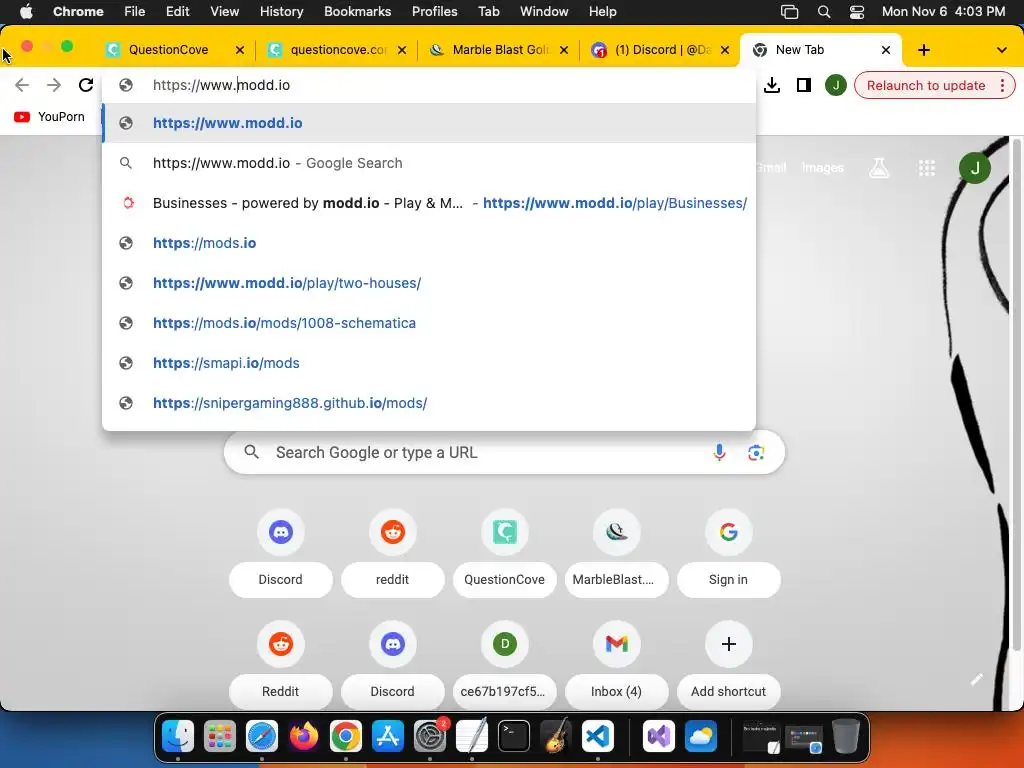Screen dimensions: 1024x768
Task: Open the File menu
Action: click(x=135, y=11)
